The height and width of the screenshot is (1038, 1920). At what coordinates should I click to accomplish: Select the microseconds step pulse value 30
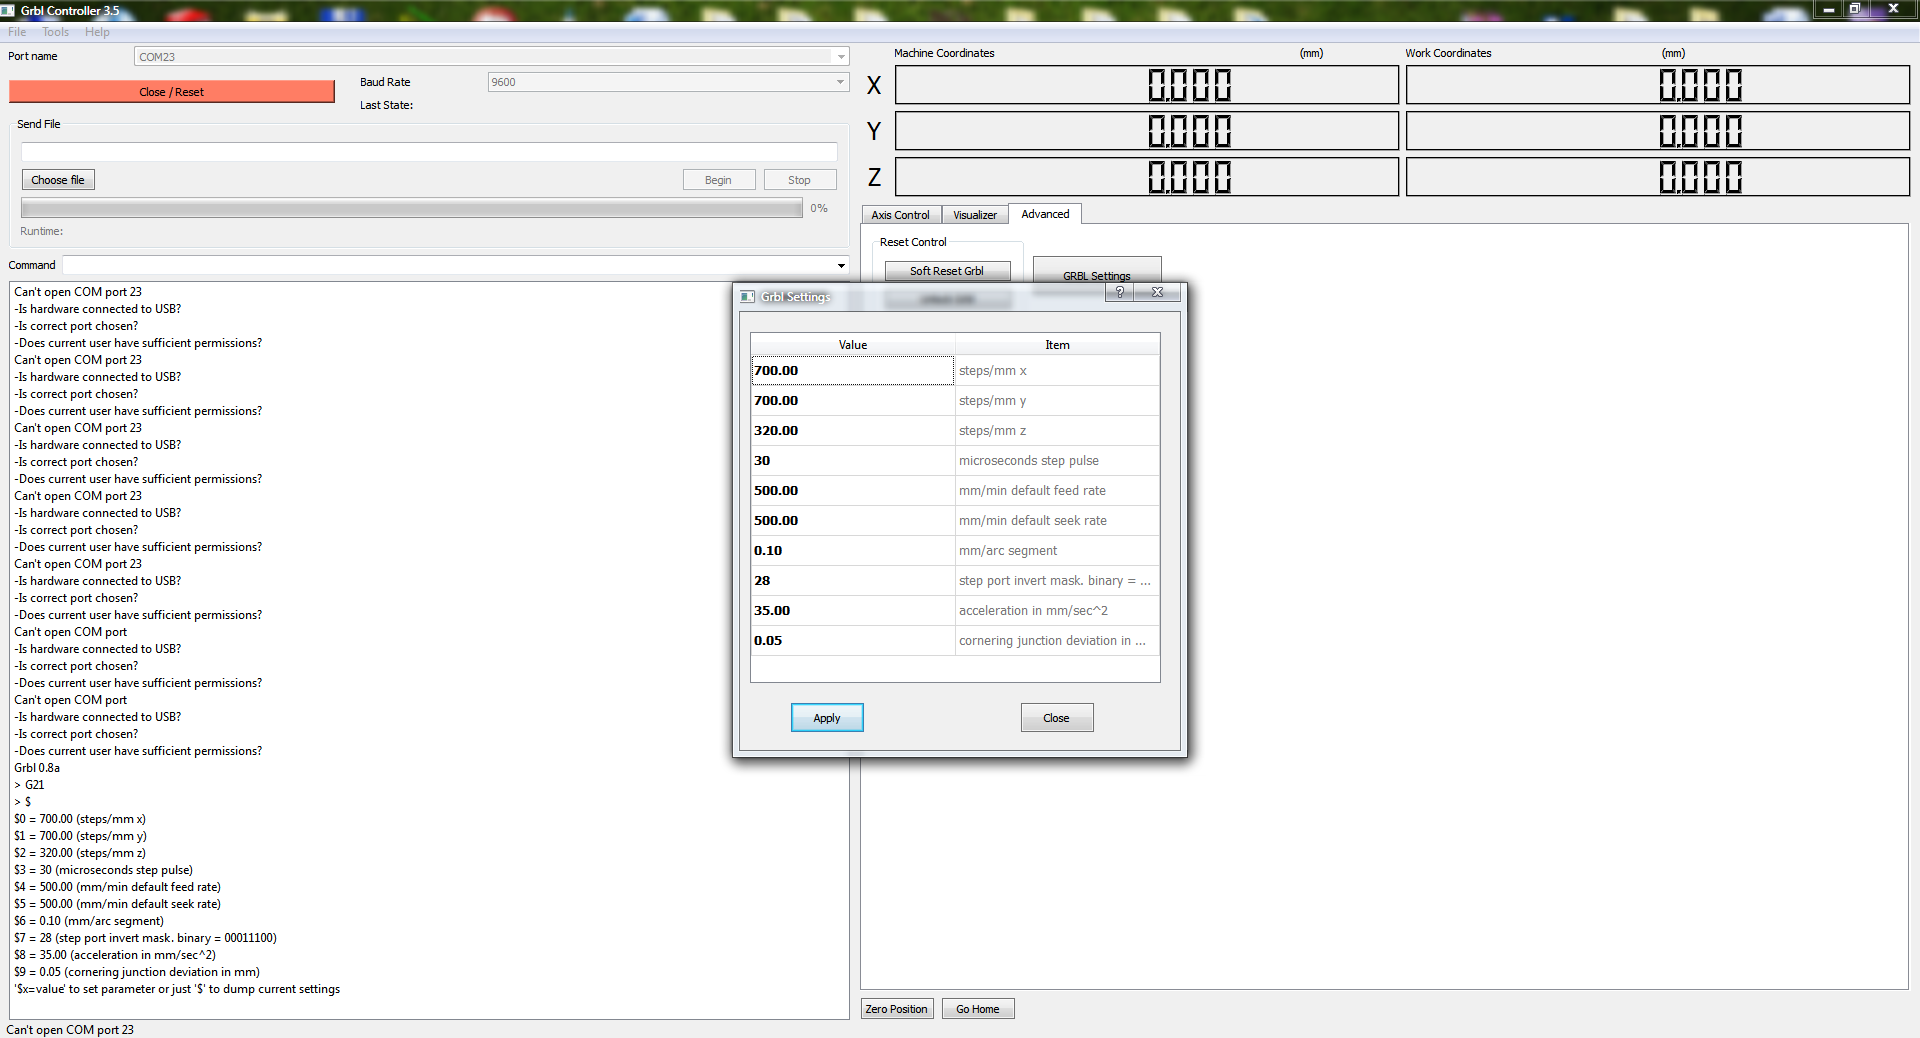click(853, 461)
